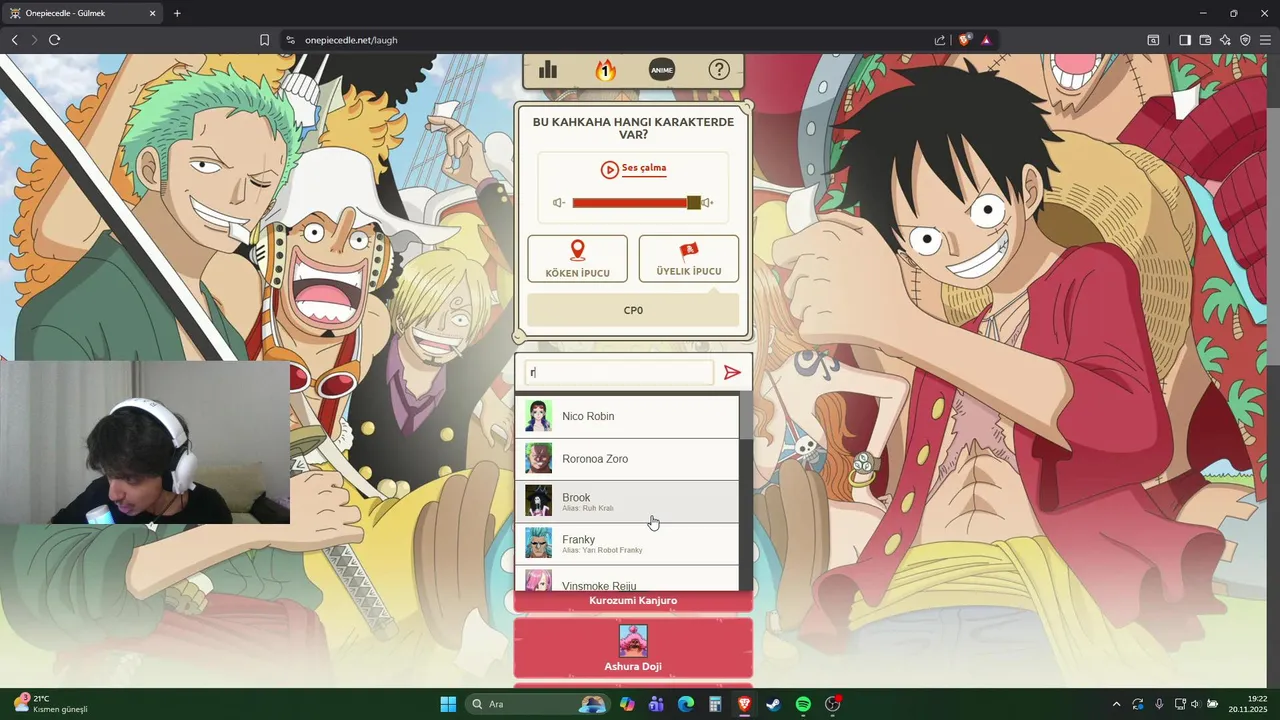Open Spotify from the taskbar
1280x720 pixels.
point(803,704)
